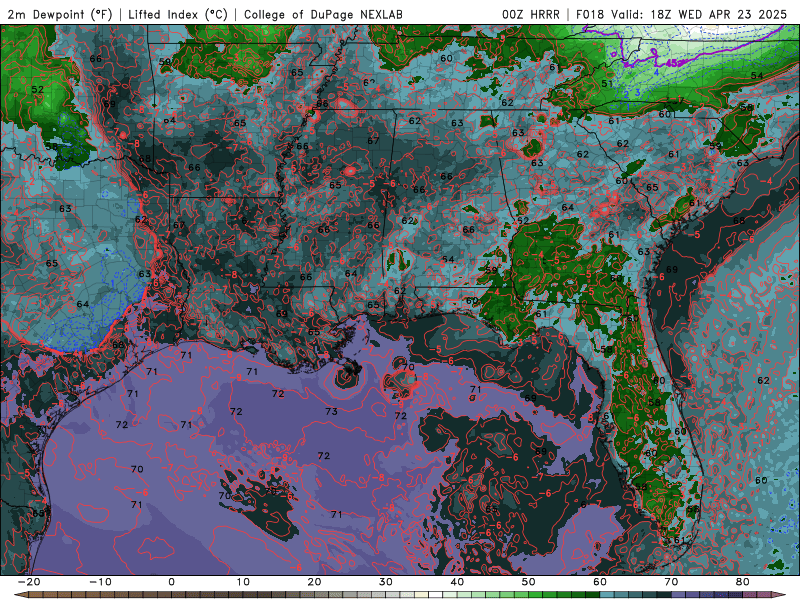Select the -20 label on the color scale
This screenshot has width=800, height=600.
29,582
